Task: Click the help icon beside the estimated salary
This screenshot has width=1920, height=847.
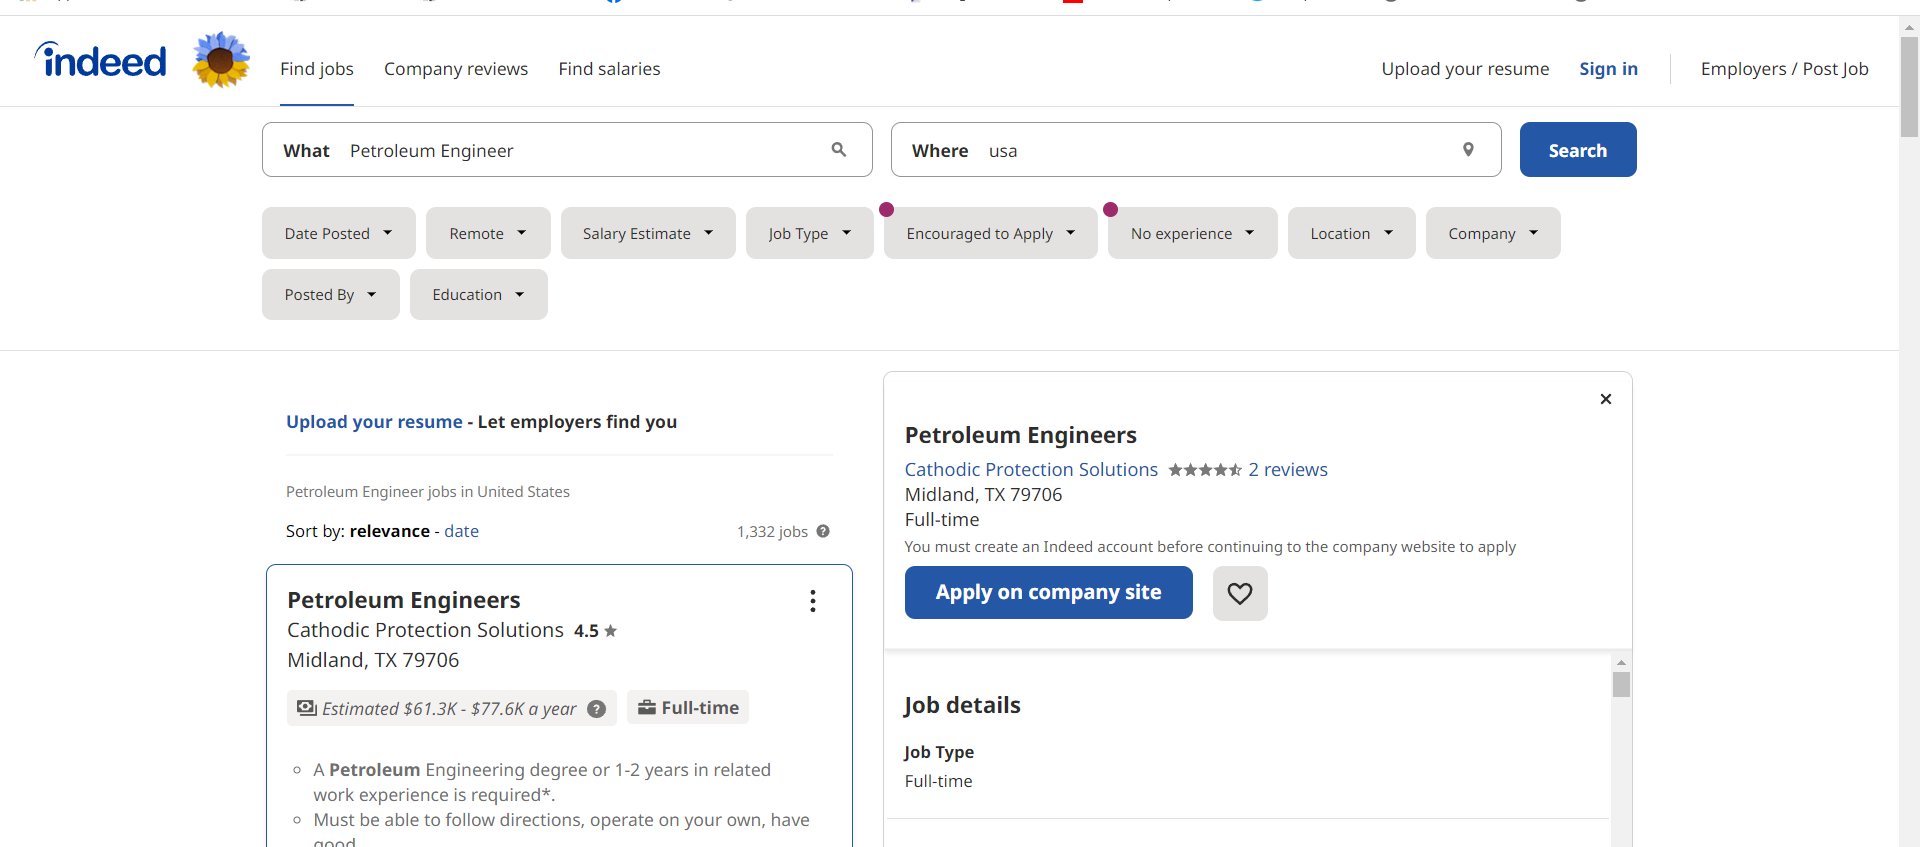Action: tap(597, 709)
